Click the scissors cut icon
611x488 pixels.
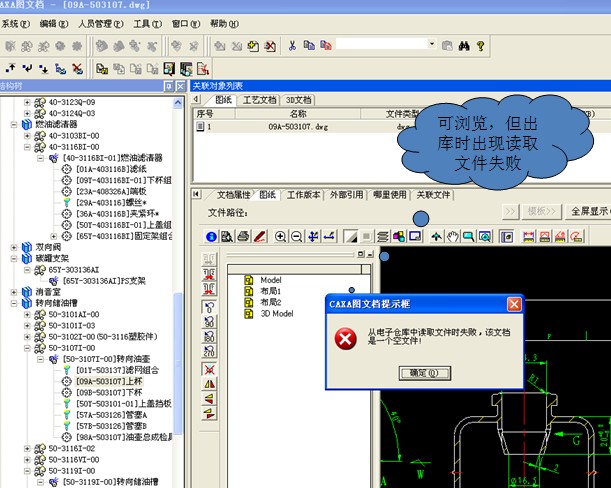coord(292,46)
